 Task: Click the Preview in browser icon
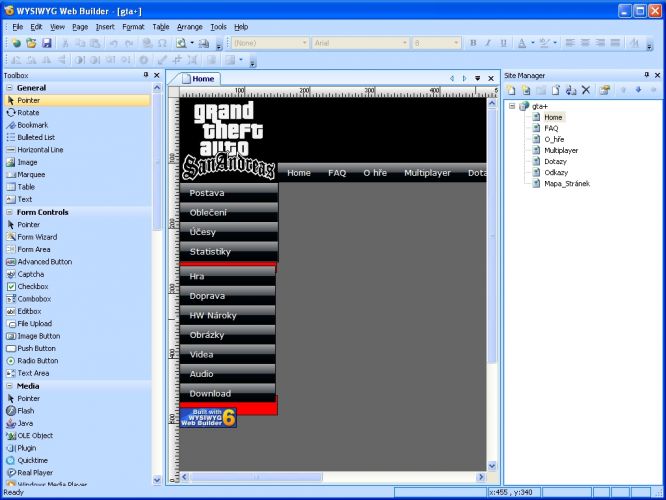181,43
